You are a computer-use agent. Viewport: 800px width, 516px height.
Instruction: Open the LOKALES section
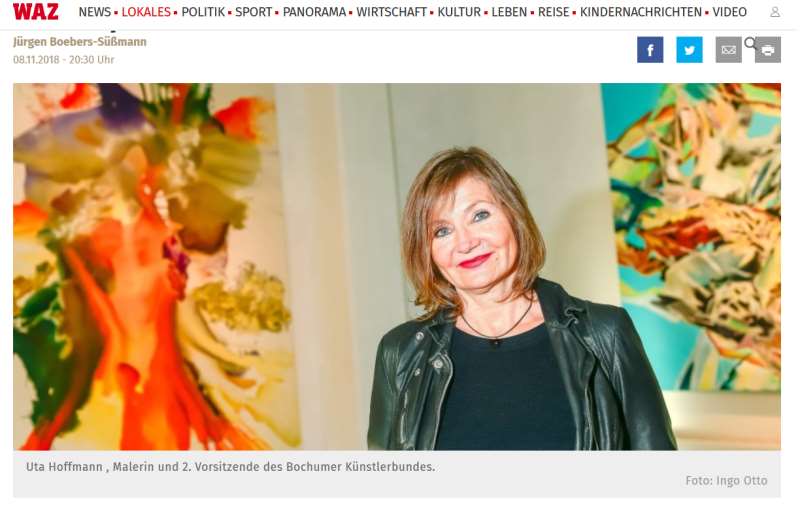pyautogui.click(x=146, y=12)
